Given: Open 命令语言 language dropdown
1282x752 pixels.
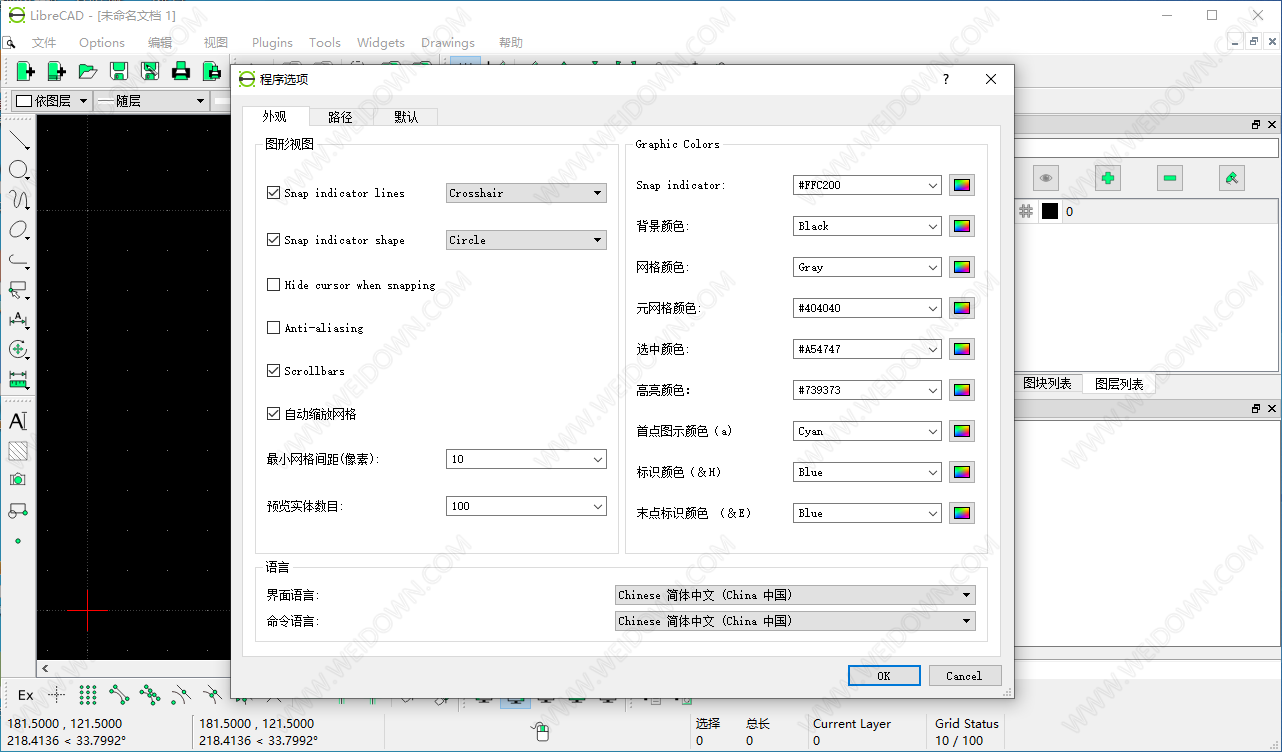Looking at the screenshot, I should [x=795, y=621].
